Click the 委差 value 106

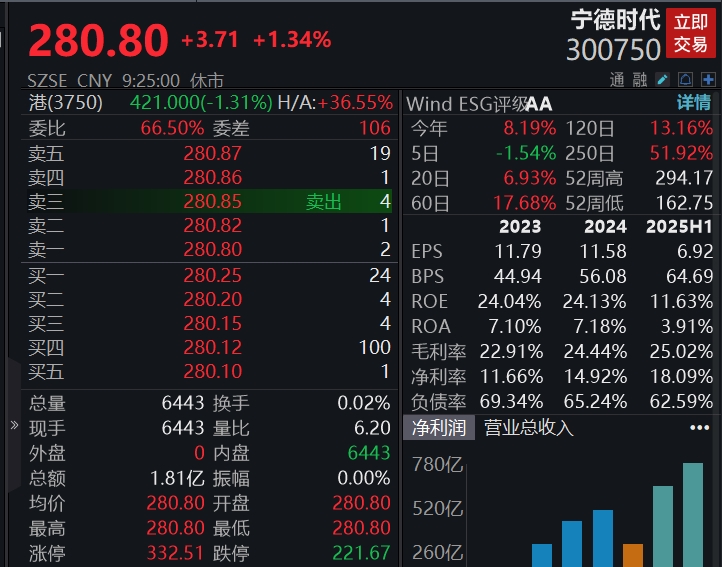click(x=375, y=128)
